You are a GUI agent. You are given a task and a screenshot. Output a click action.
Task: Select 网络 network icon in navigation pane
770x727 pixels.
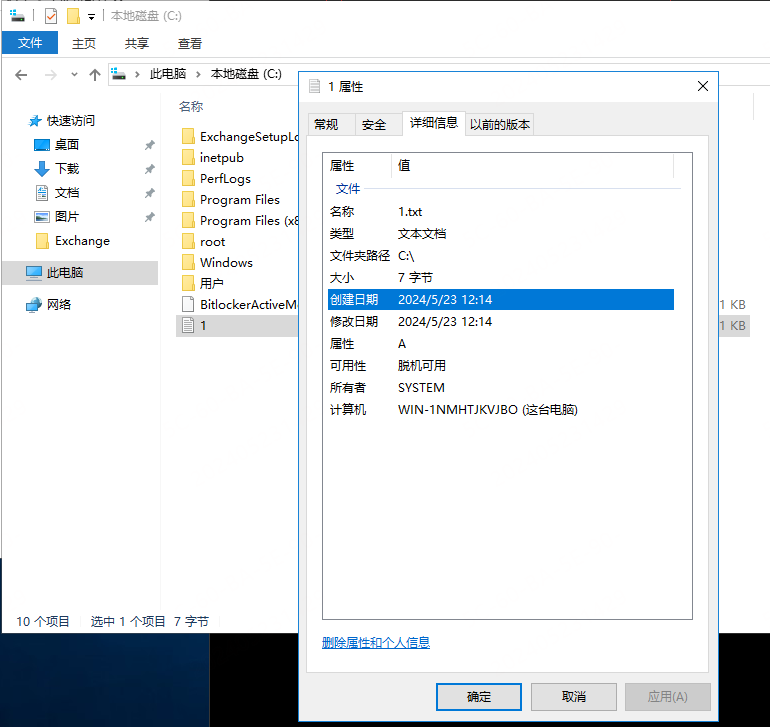34,305
